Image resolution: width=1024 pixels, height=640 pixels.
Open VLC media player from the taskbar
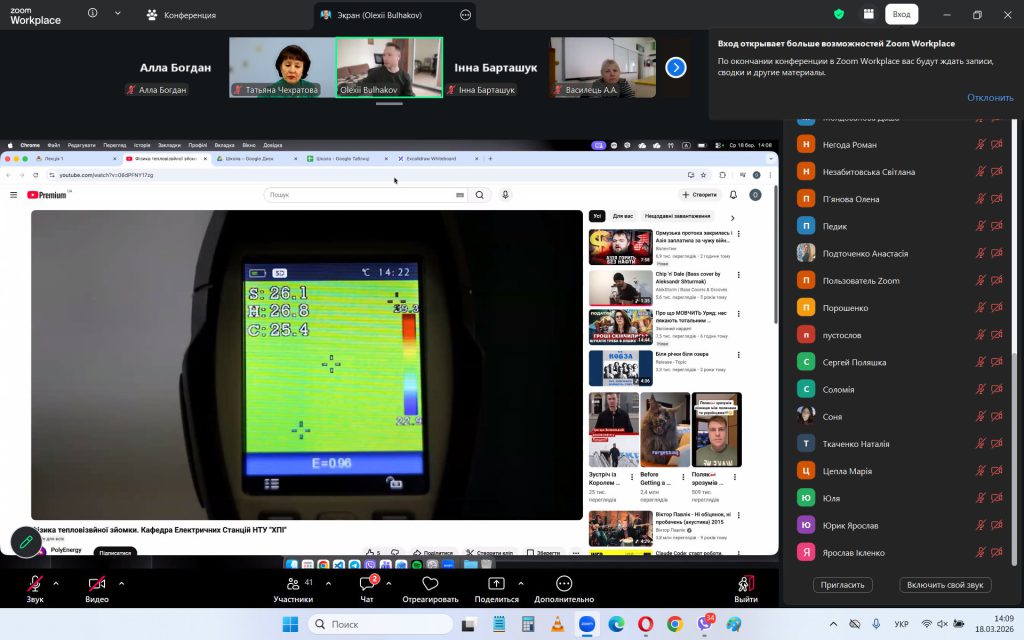(557, 624)
